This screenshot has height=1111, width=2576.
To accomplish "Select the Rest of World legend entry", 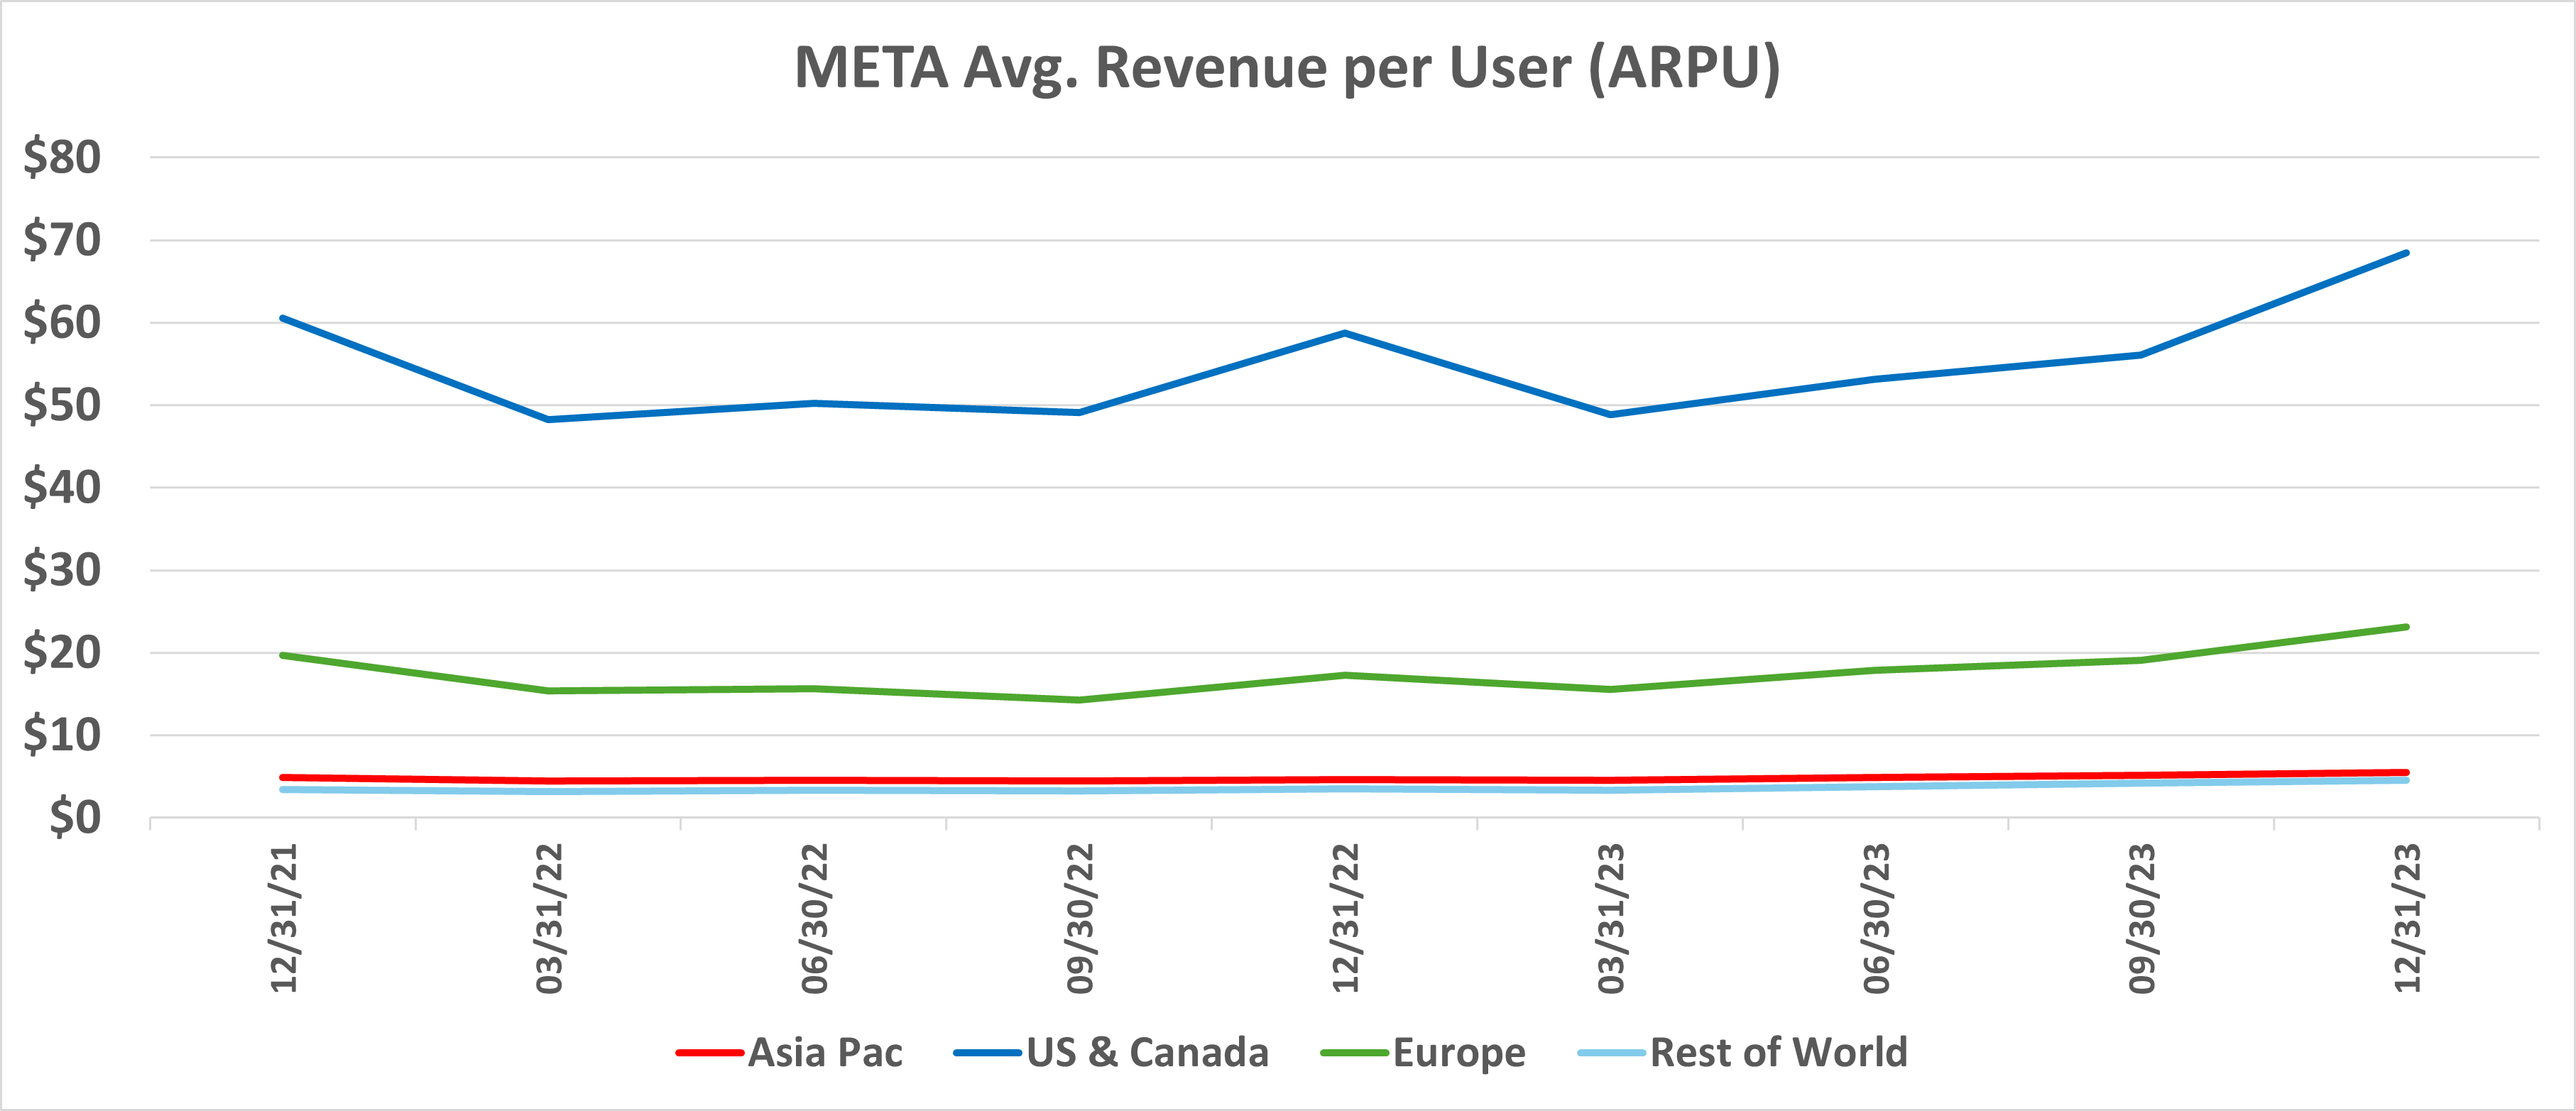I will pos(1778,1053).
